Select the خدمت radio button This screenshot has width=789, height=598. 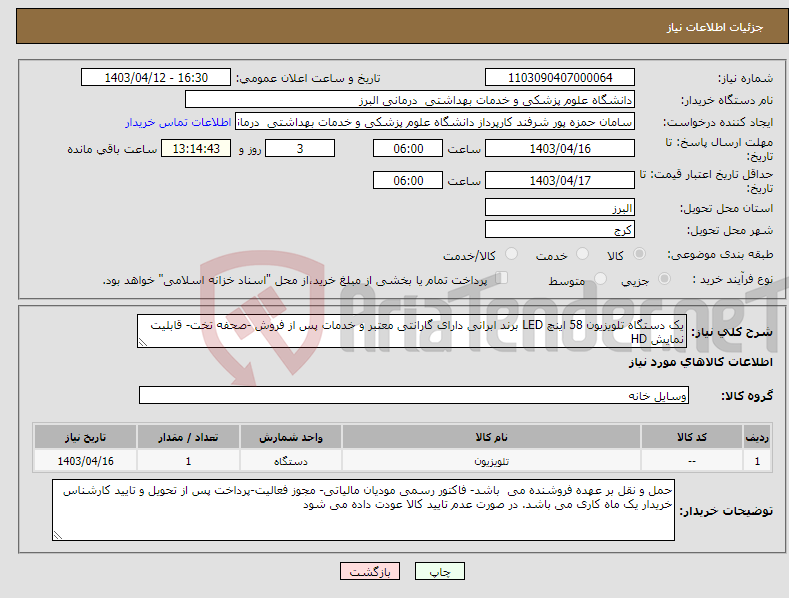pos(582,254)
